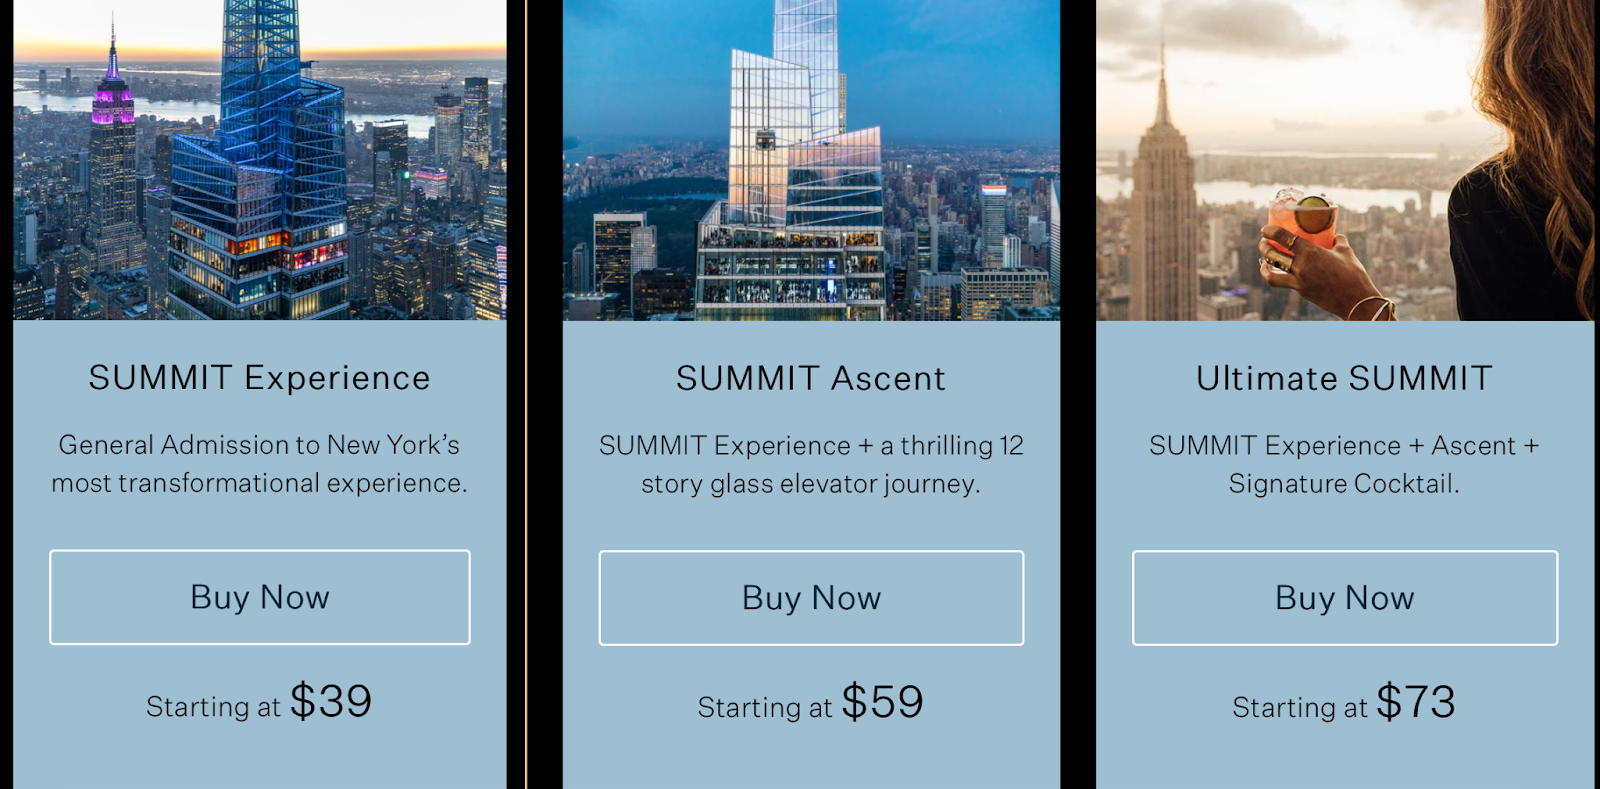Open the SUMMIT Experience night skyline image
The image size is (1600, 789).
tap(260, 160)
